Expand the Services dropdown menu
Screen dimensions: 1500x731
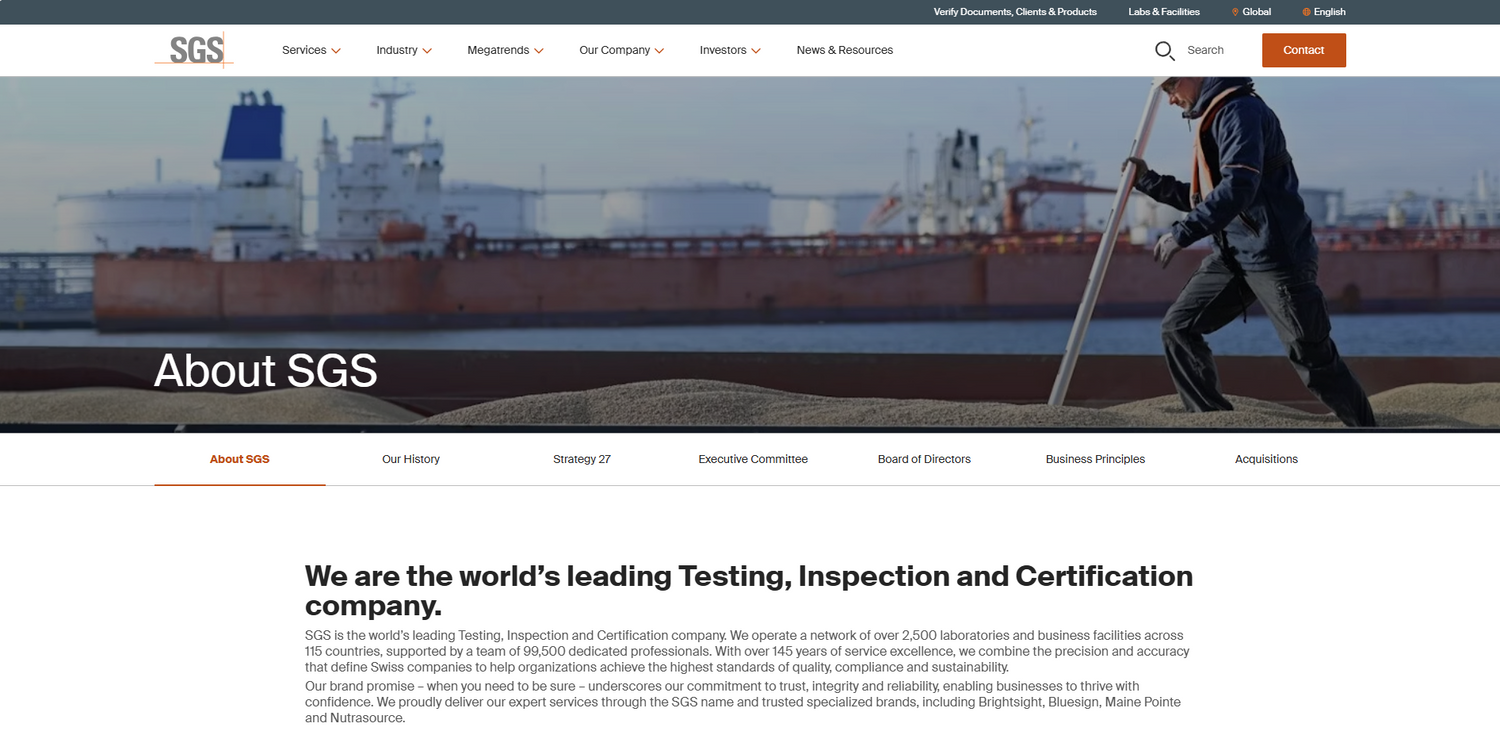click(311, 50)
